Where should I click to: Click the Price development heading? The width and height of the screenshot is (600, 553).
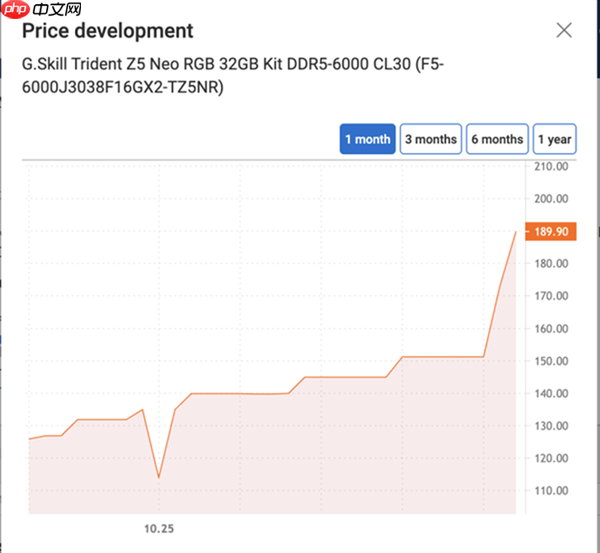coord(108,31)
